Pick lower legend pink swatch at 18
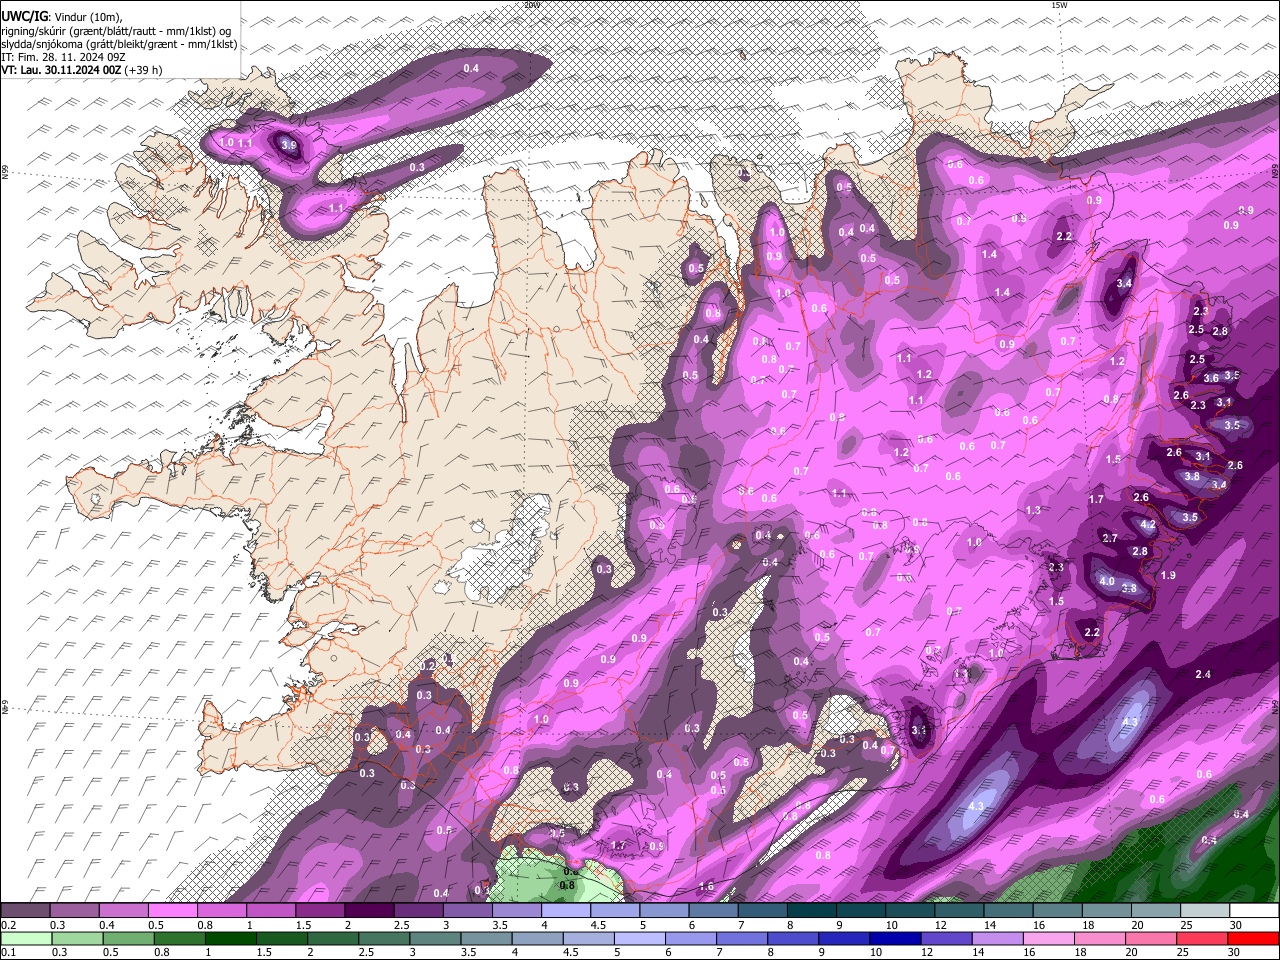 tap(1101, 939)
